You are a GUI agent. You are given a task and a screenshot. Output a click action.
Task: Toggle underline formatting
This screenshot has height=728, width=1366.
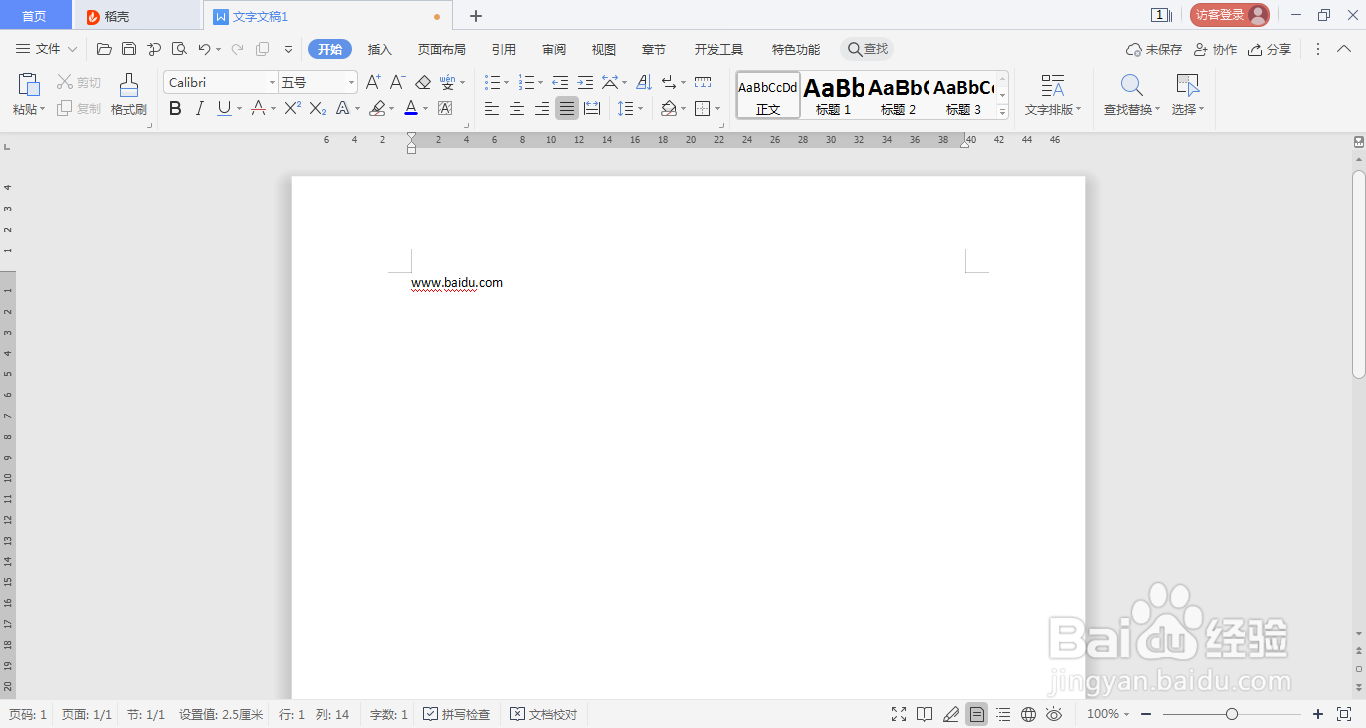[x=224, y=108]
